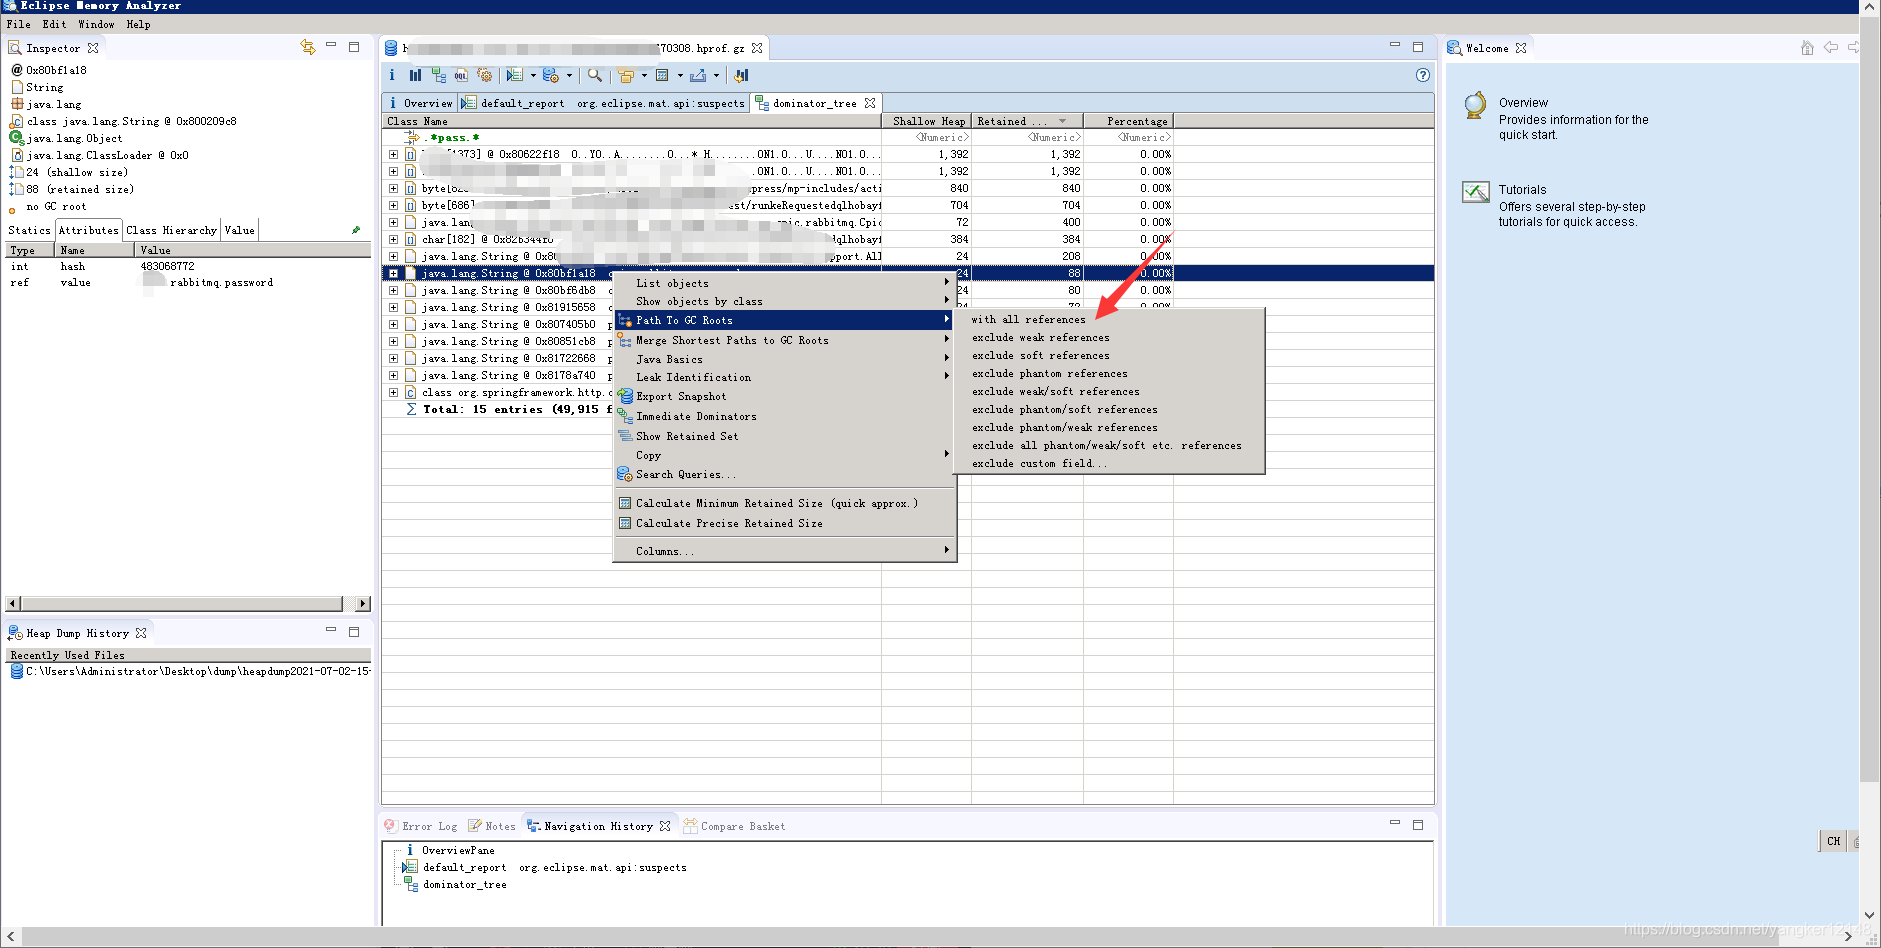Select 'Export Snapshot' context menu item

784,396
